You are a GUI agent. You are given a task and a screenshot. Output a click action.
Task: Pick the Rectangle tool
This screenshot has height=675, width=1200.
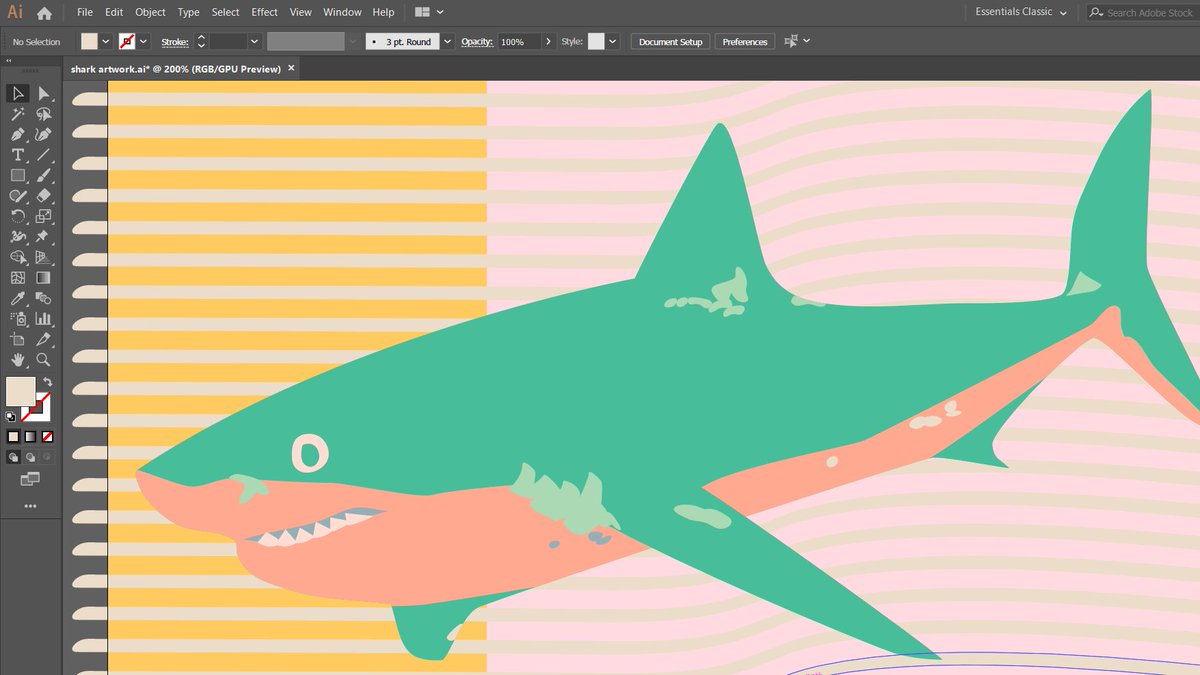(x=18, y=175)
